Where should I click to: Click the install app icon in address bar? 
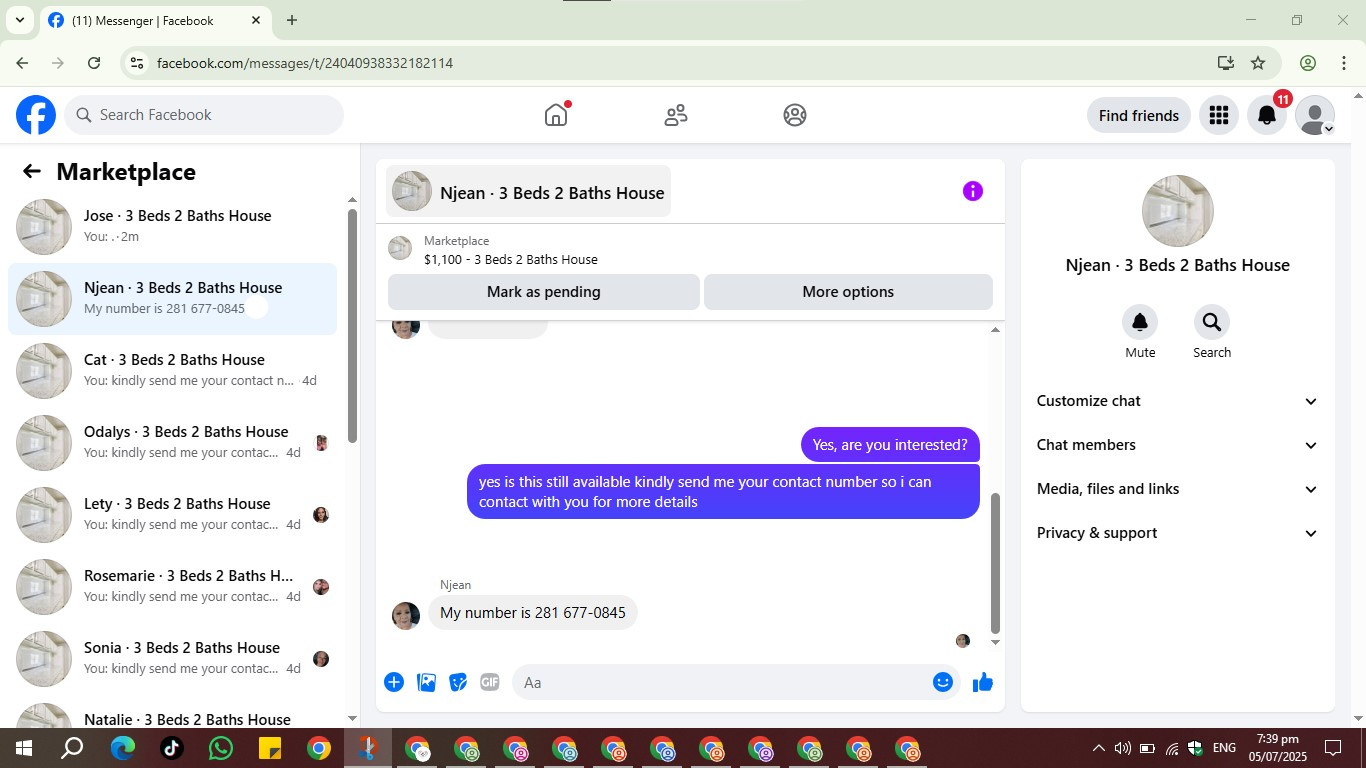(1226, 63)
